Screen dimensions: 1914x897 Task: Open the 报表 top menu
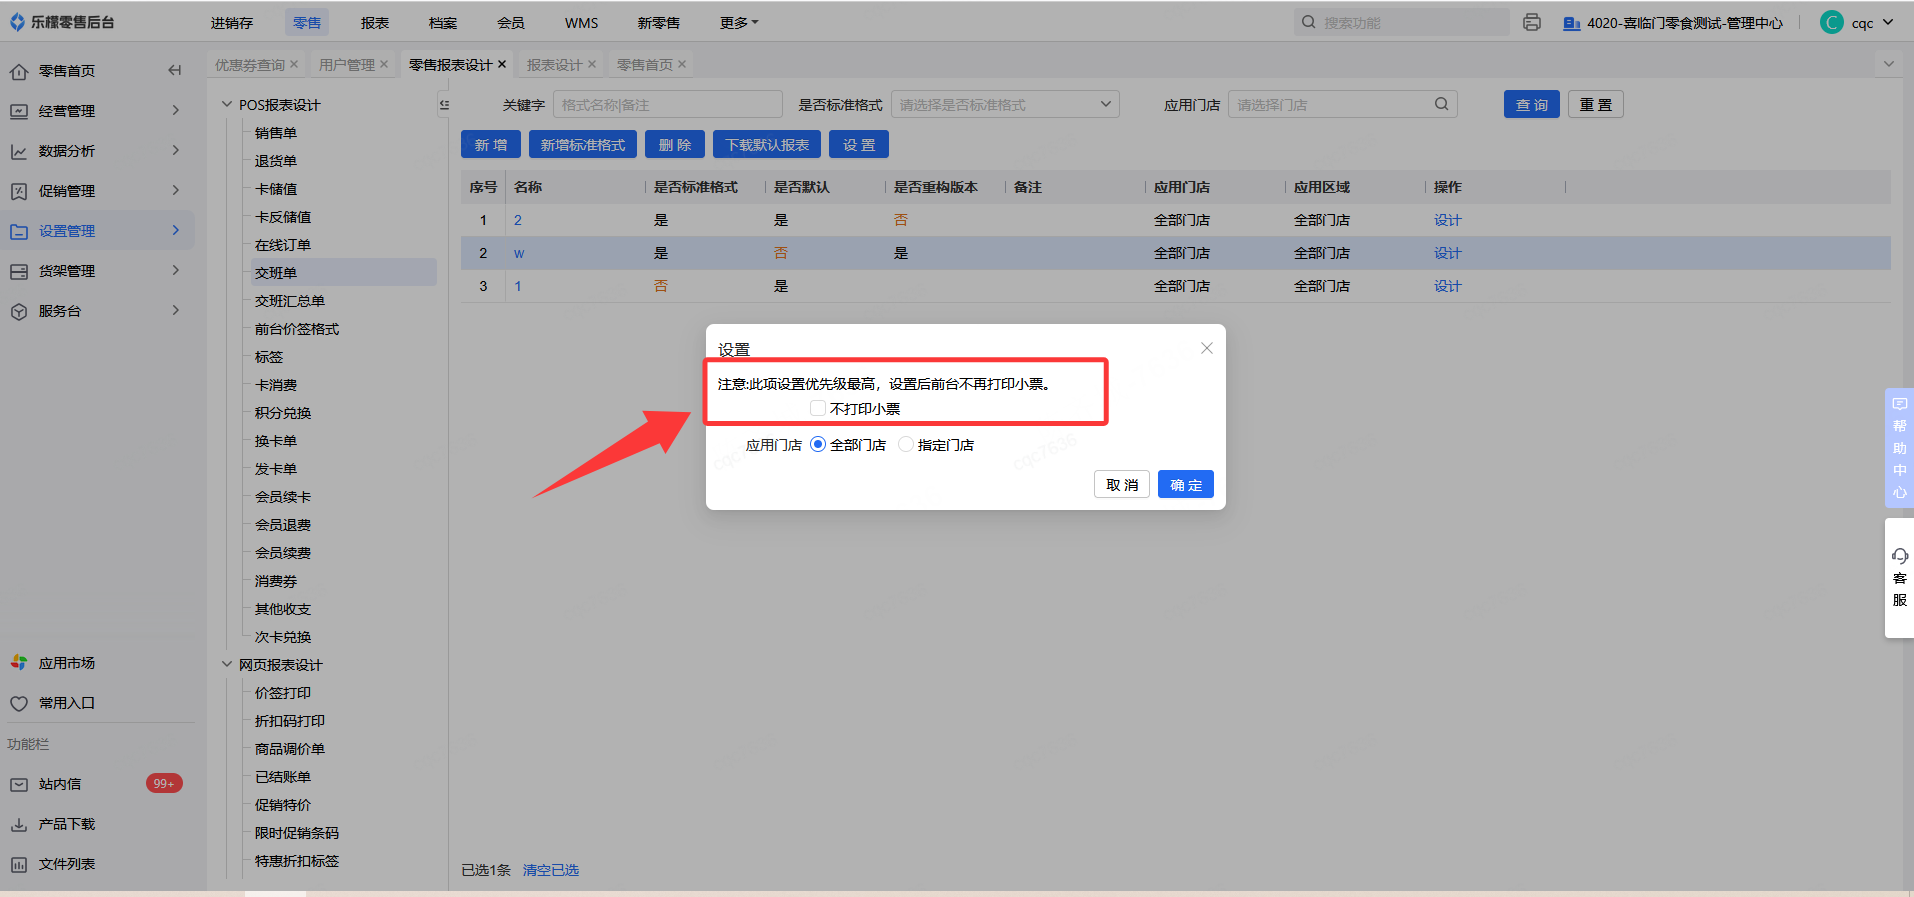[375, 22]
